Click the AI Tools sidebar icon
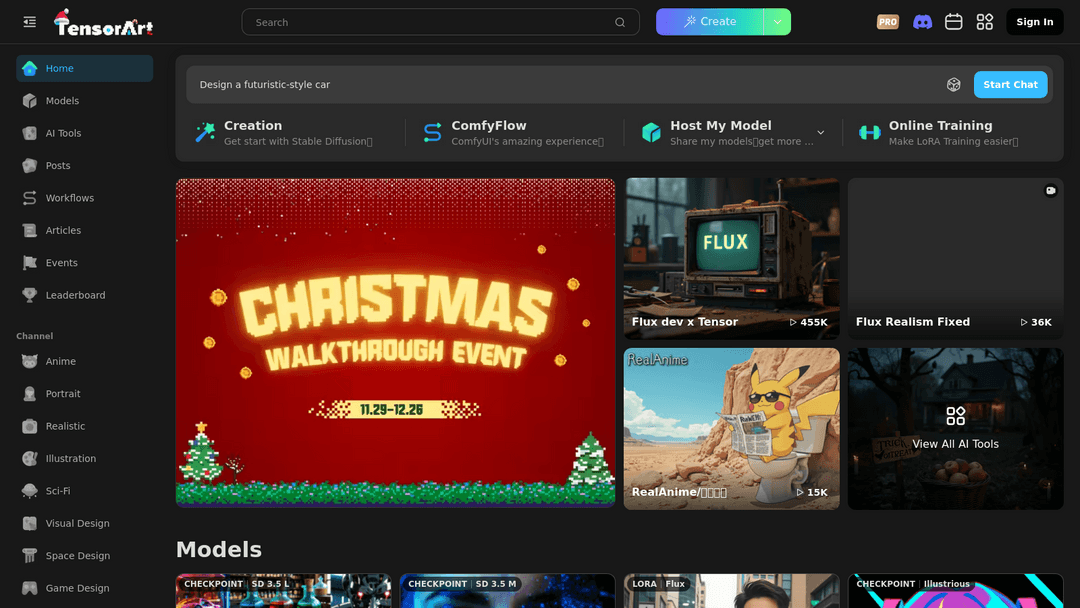Viewport: 1080px width, 608px height. pyautogui.click(x=30, y=133)
